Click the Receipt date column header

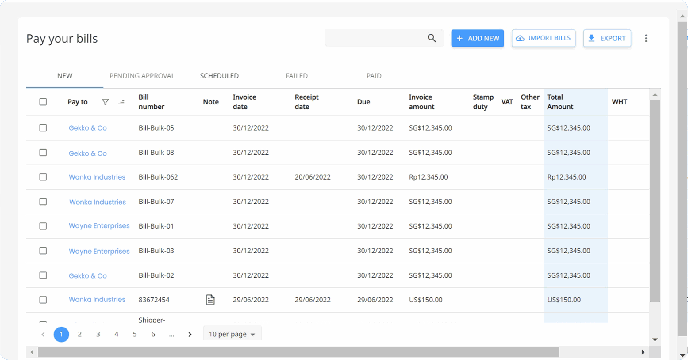click(x=306, y=102)
